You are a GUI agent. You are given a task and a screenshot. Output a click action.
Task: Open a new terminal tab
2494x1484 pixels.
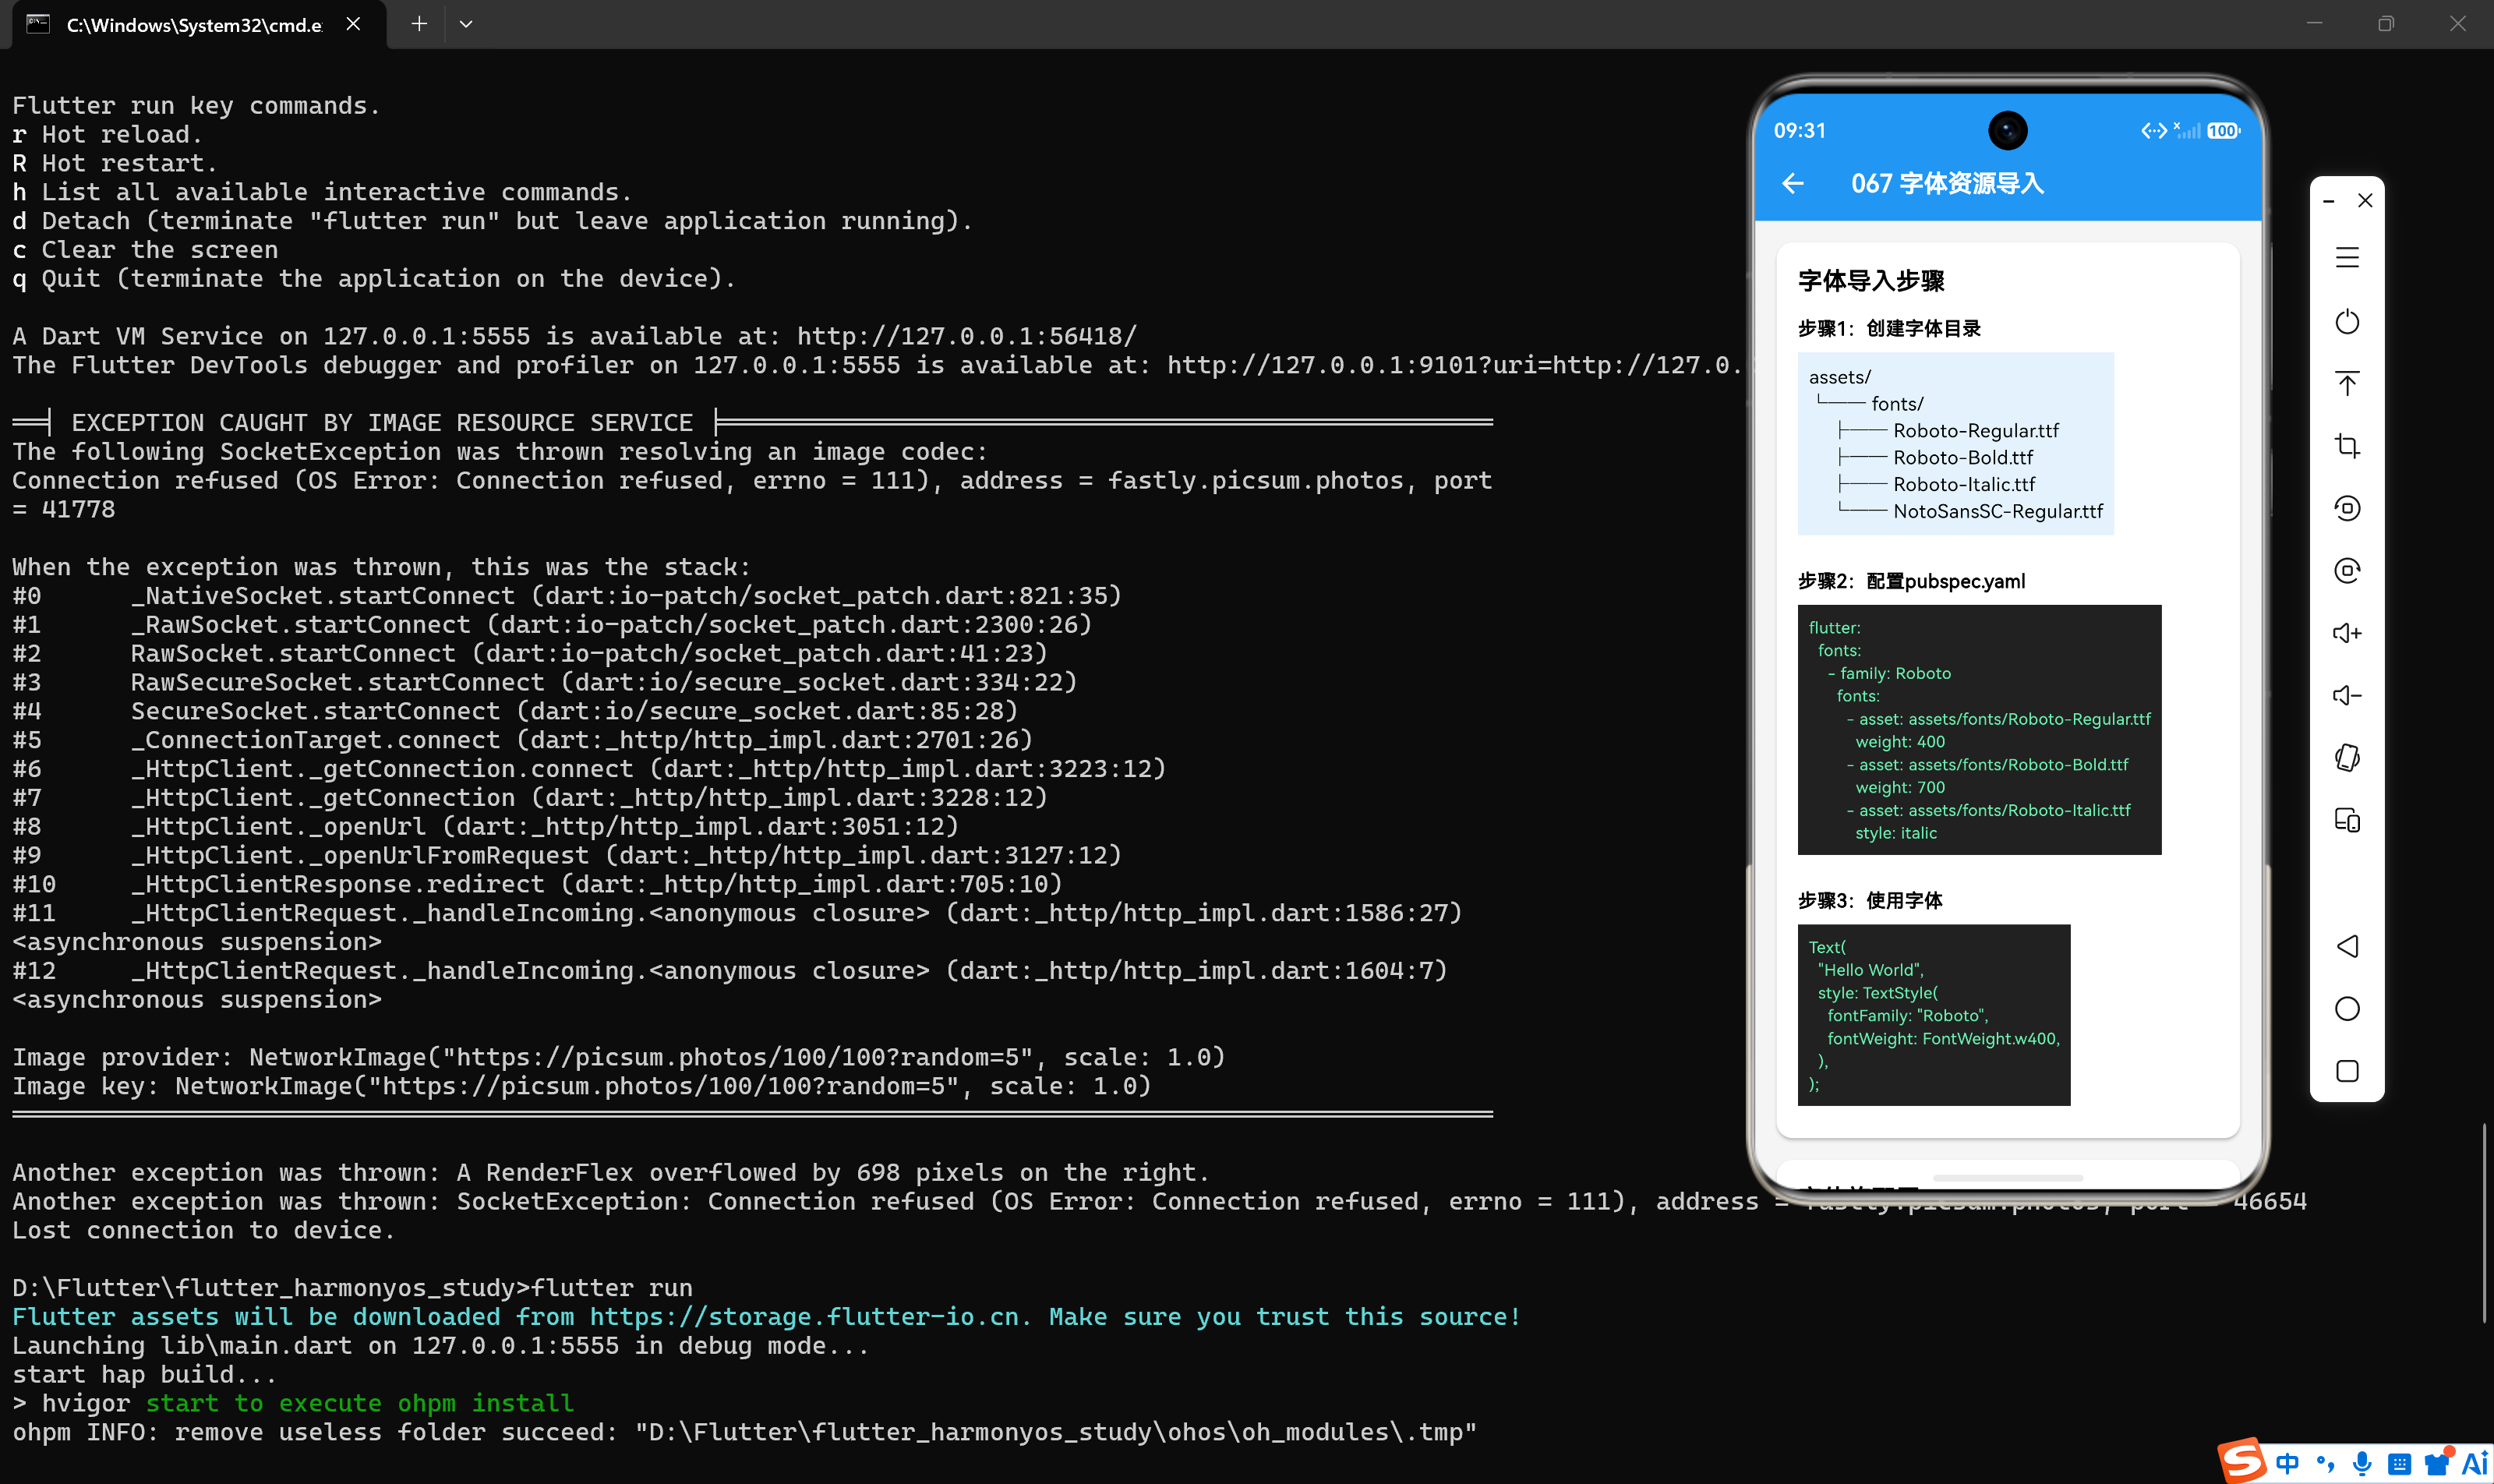[419, 23]
